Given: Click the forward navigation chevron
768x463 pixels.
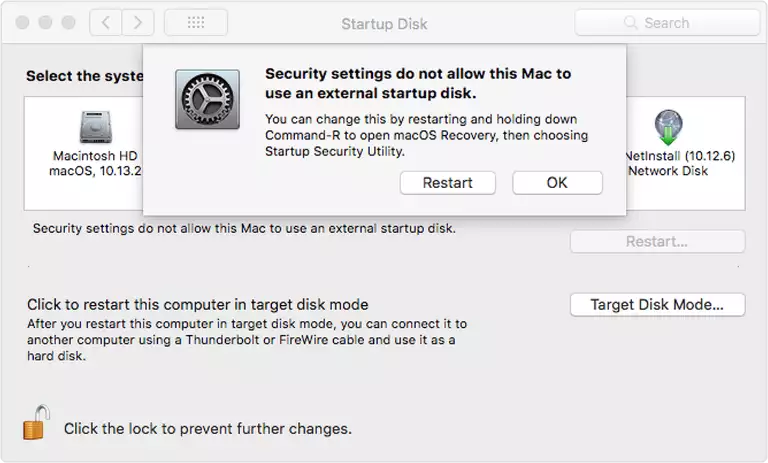Looking at the screenshot, I should pos(138,22).
